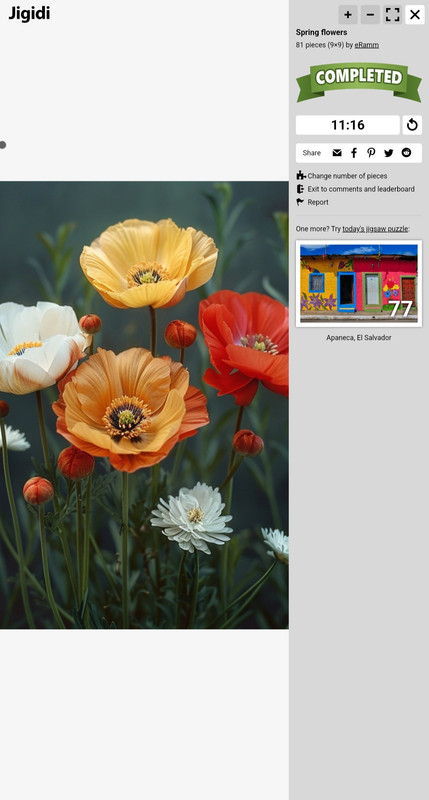This screenshot has height=800, width=429.
Task: Open today's jigsaw puzzle link
Action: point(375,229)
